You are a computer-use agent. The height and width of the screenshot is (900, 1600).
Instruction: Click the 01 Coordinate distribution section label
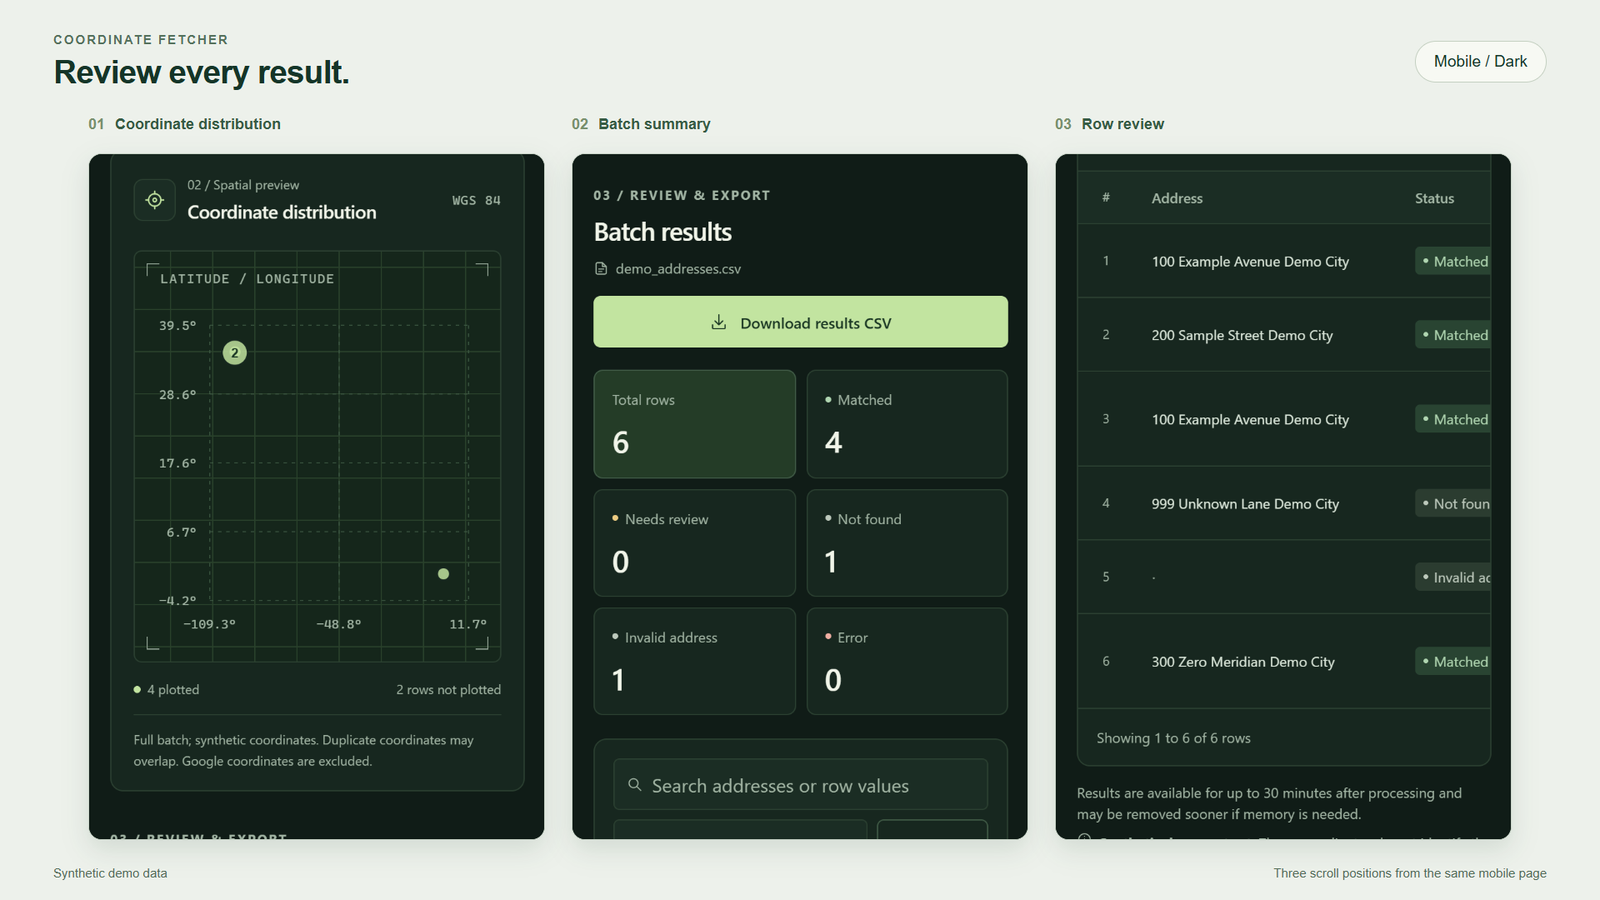tap(184, 124)
